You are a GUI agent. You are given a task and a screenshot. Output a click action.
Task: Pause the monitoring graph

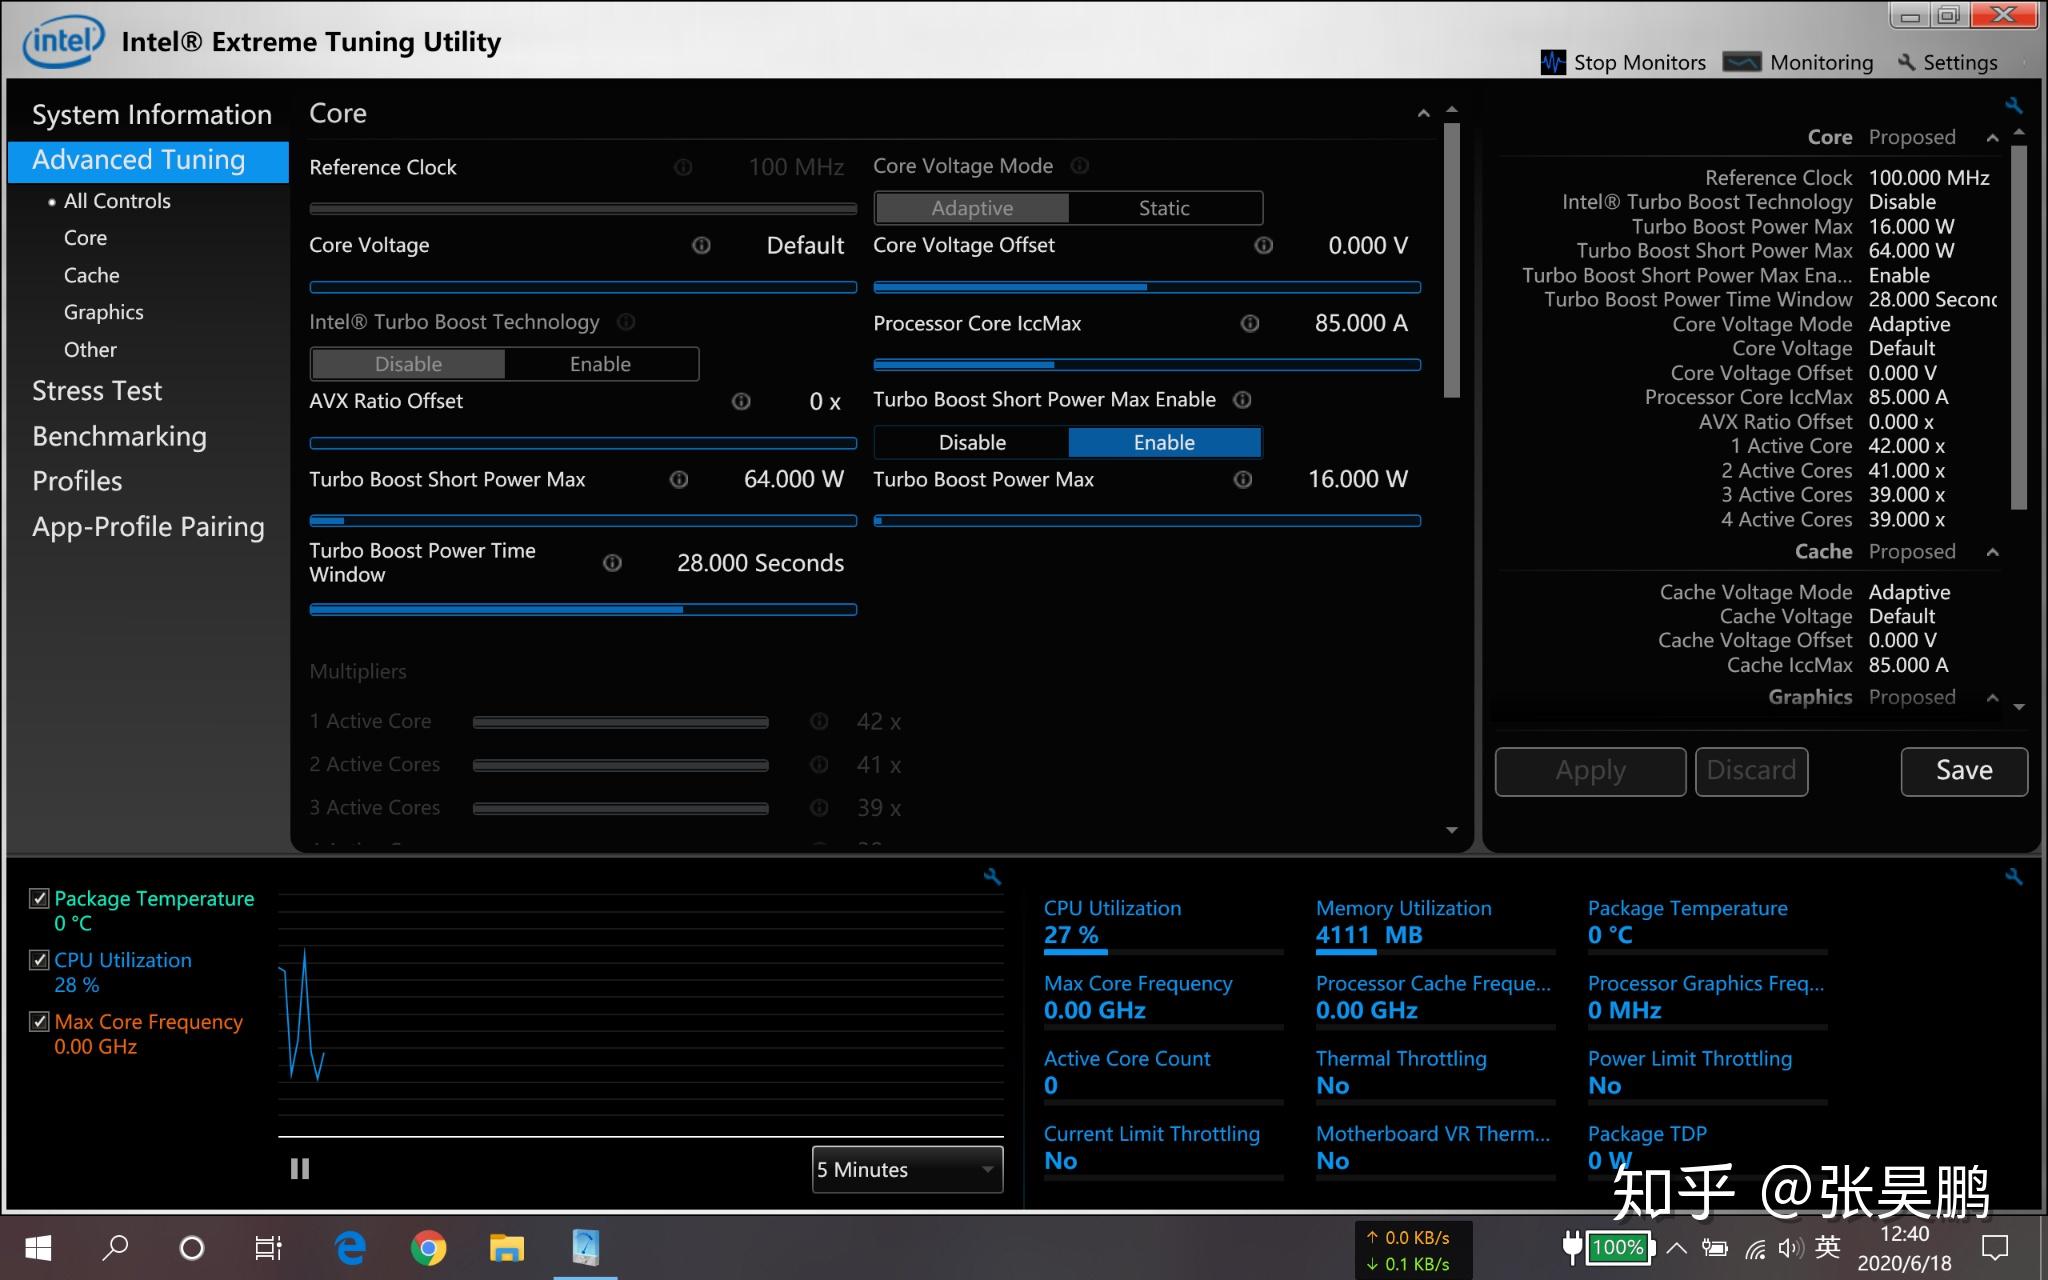pos(300,1168)
